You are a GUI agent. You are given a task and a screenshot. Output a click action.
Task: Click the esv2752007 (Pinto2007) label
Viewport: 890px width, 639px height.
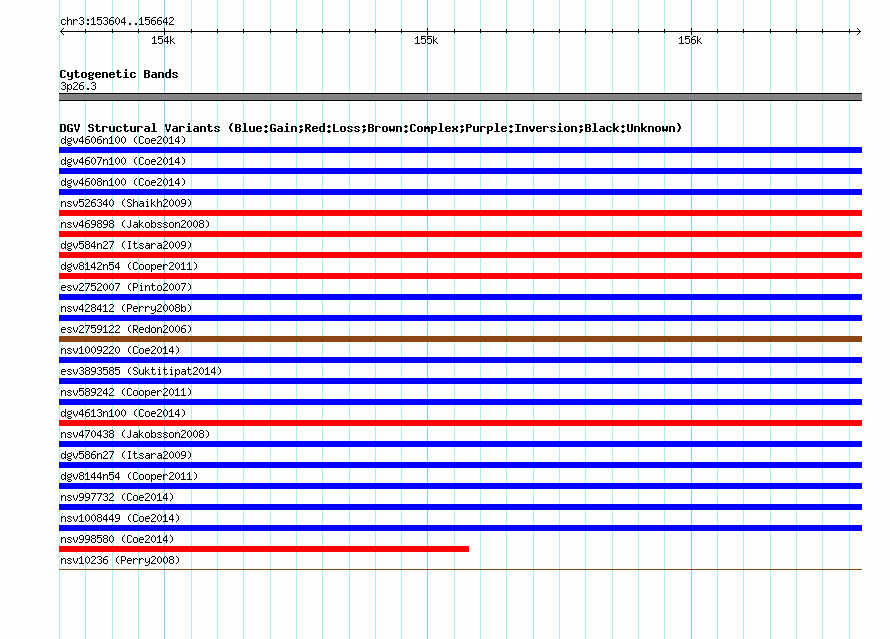(126, 287)
